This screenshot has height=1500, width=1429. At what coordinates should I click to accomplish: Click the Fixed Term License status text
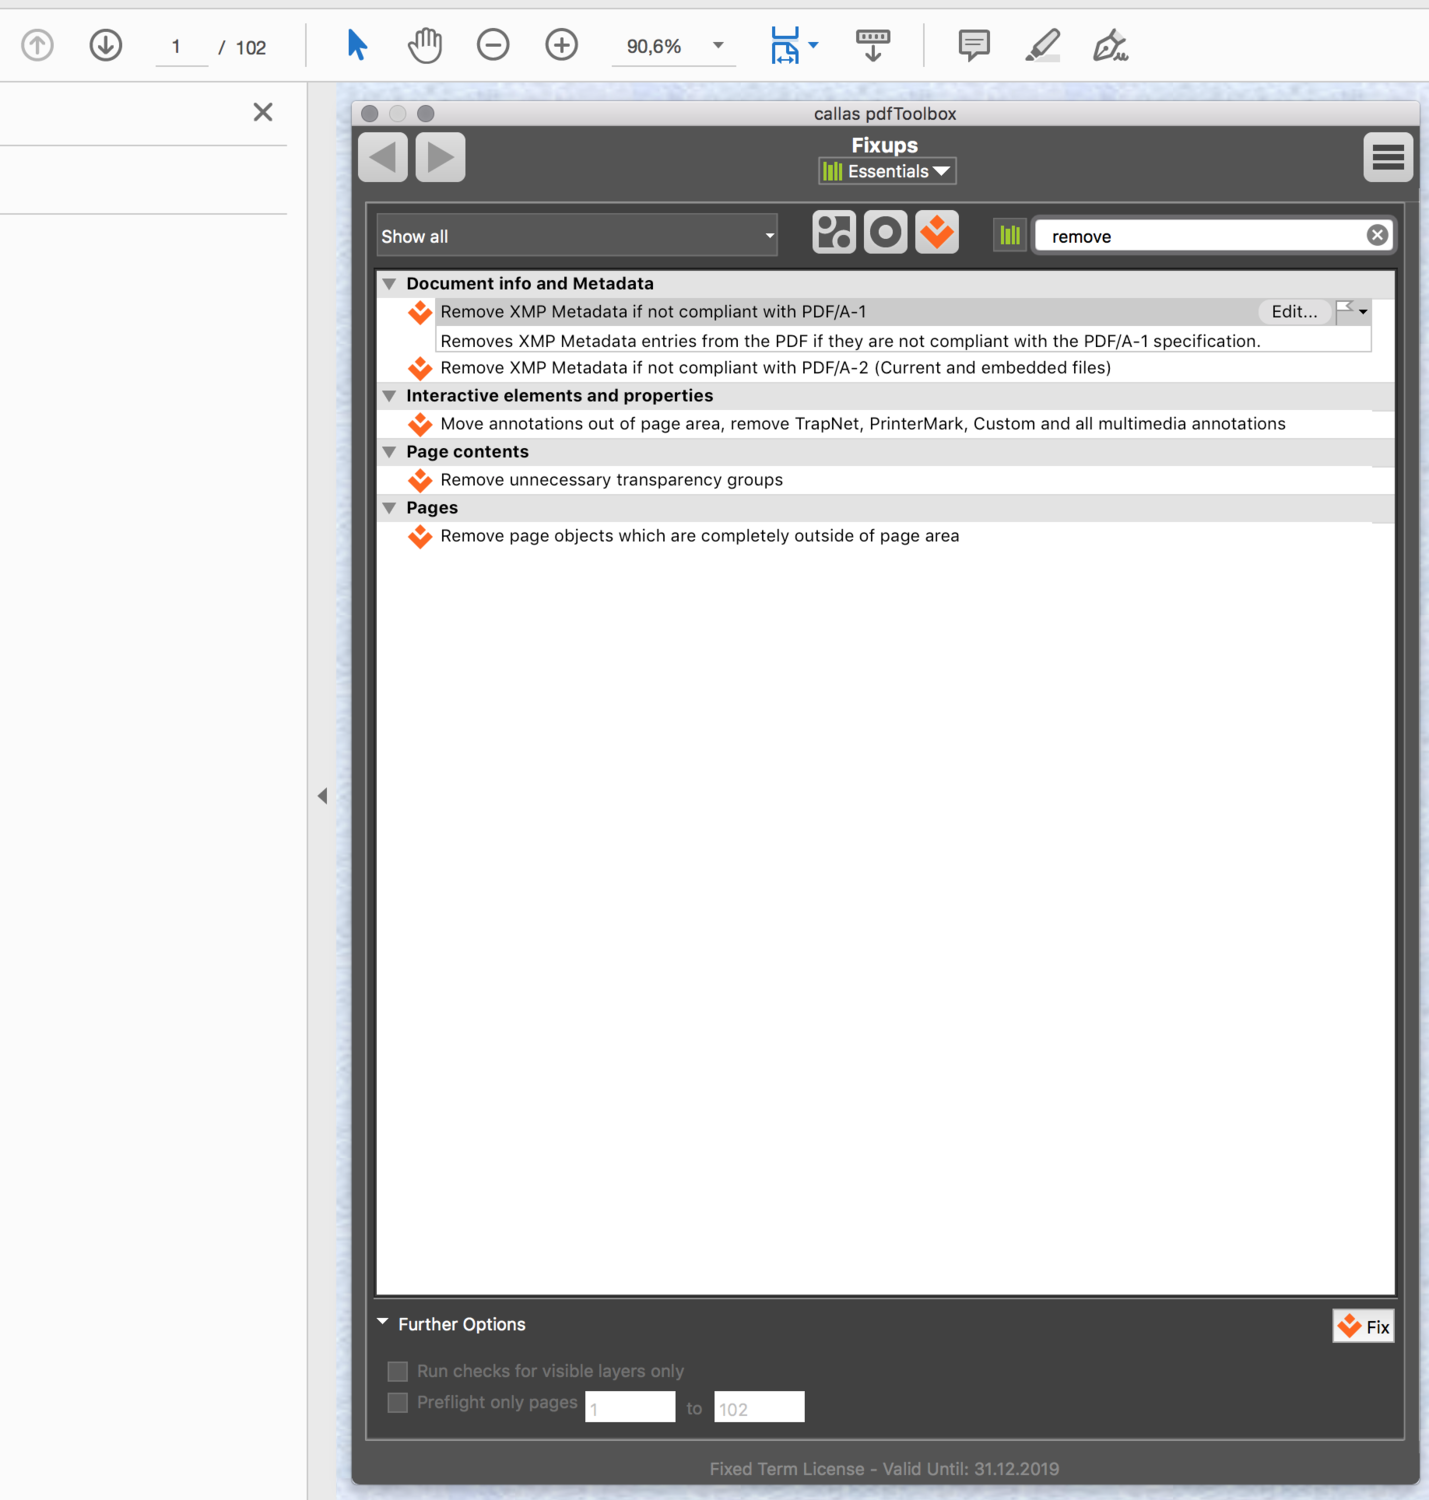pyautogui.click(x=884, y=1469)
